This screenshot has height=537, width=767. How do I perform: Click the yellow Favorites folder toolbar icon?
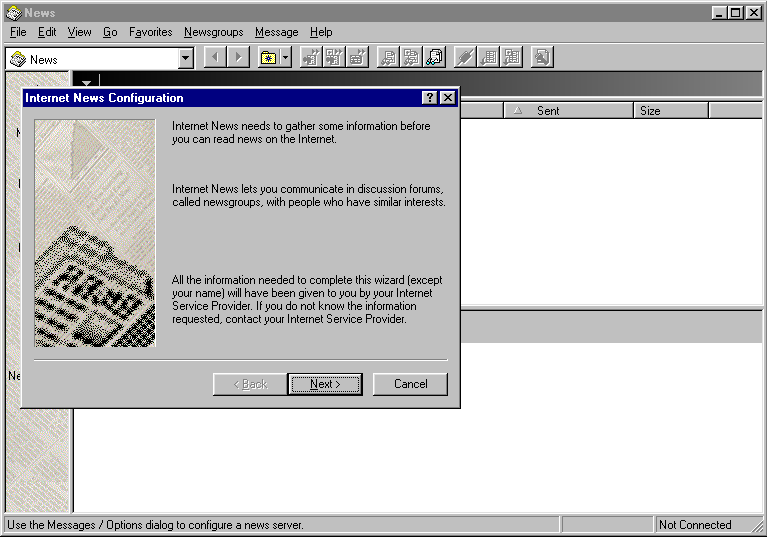point(268,58)
